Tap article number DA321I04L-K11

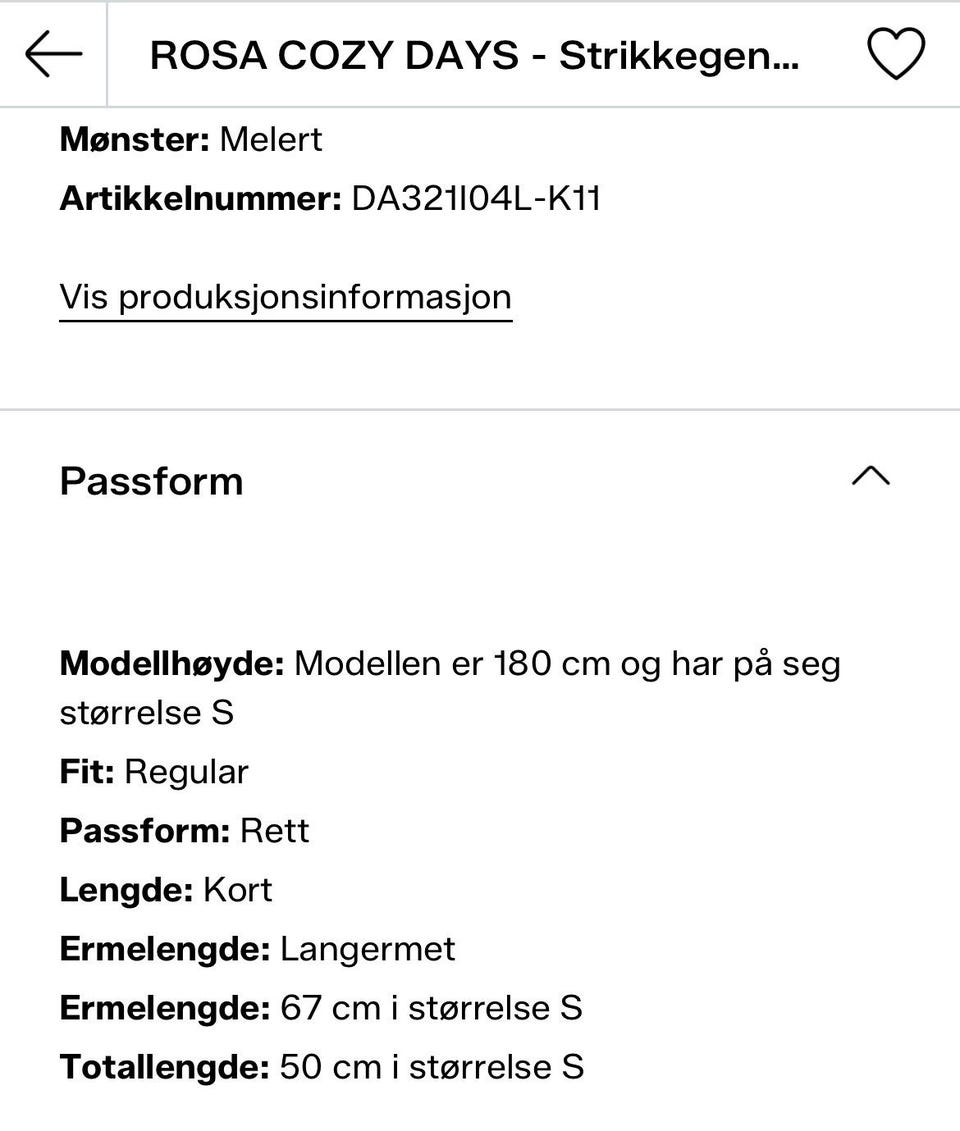click(475, 198)
